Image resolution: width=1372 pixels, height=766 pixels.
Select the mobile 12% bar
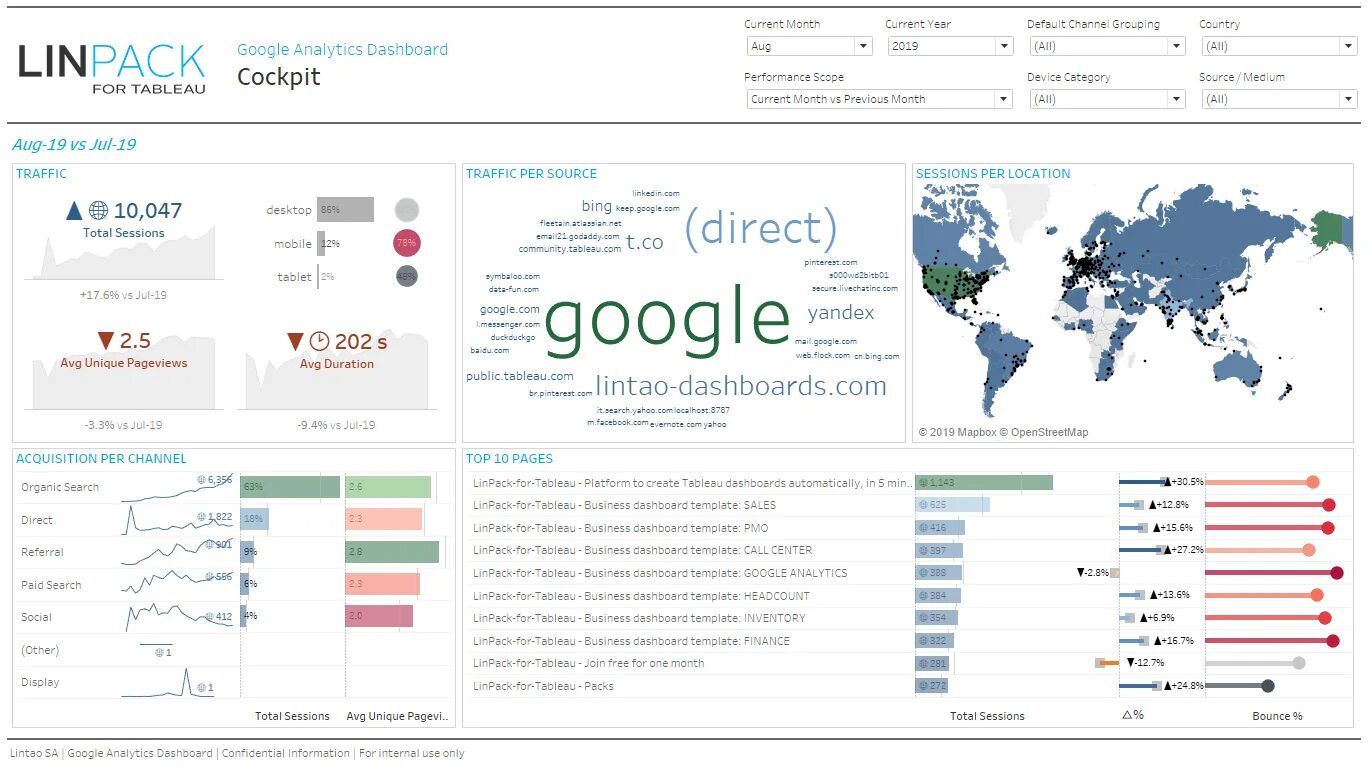[x=321, y=243]
